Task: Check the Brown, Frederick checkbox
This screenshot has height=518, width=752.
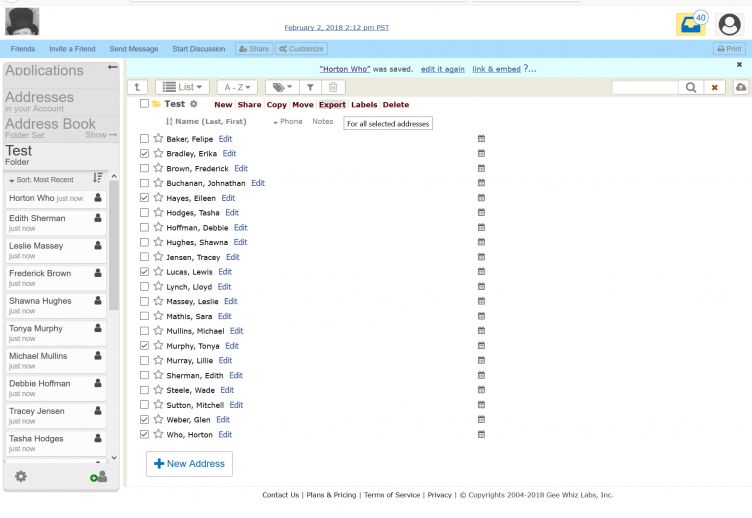Action: 145,169
